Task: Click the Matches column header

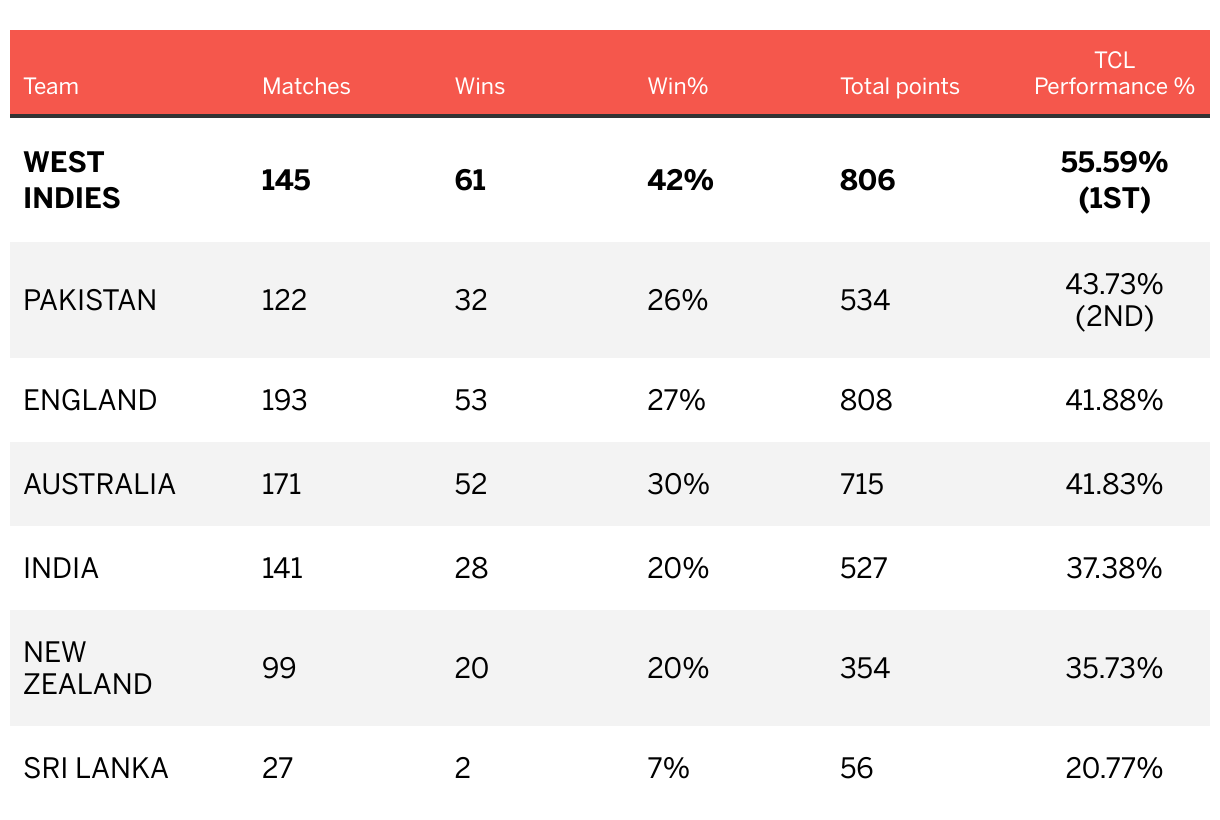Action: coord(306,86)
